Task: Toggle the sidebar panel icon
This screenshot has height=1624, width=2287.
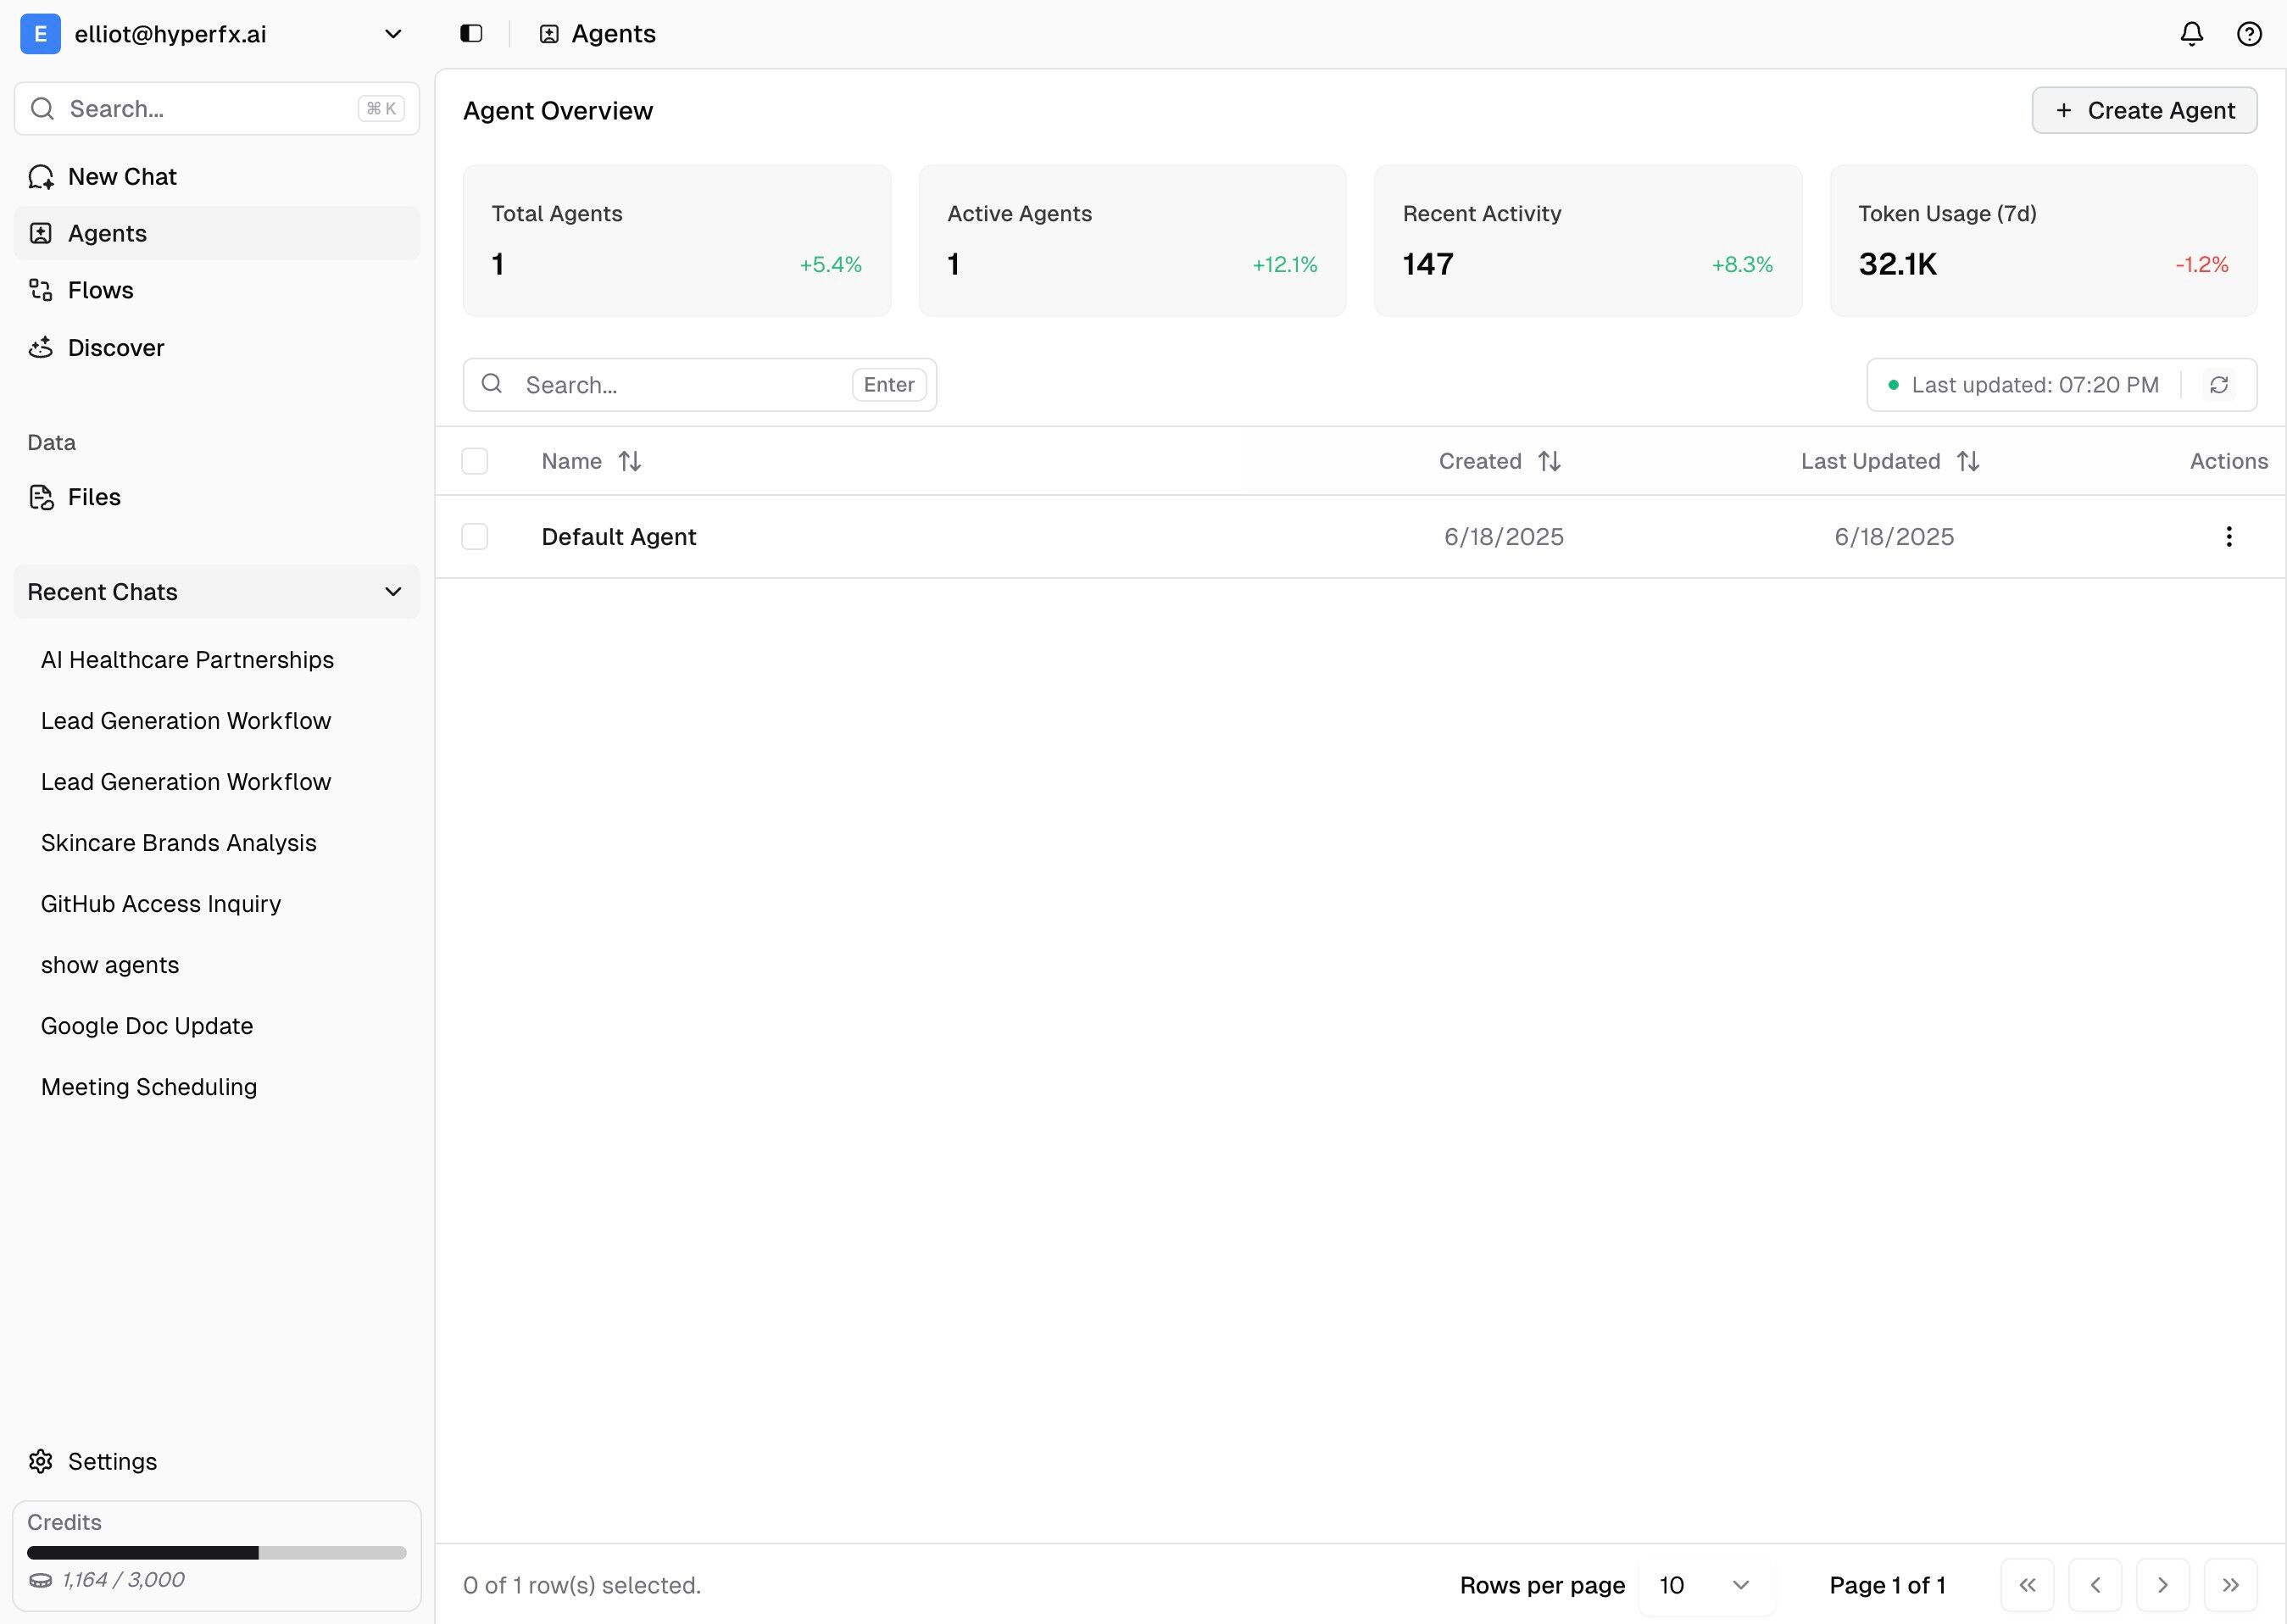Action: coord(471,34)
